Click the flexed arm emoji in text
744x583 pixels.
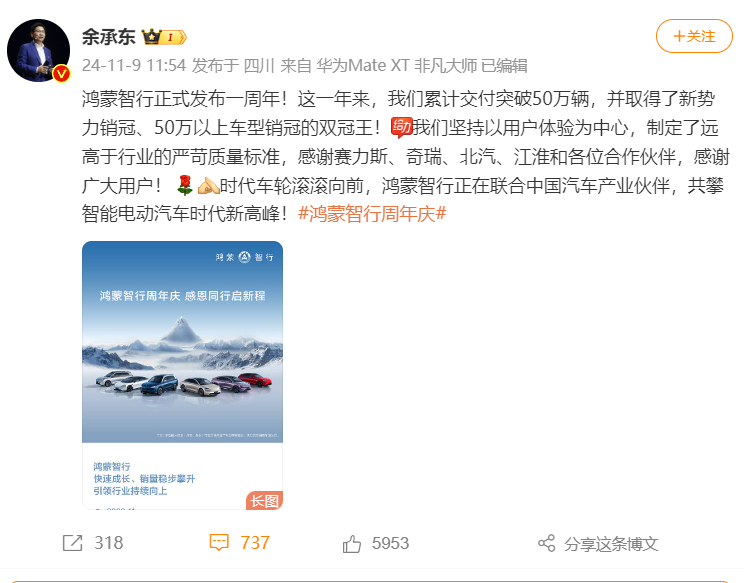[x=208, y=185]
